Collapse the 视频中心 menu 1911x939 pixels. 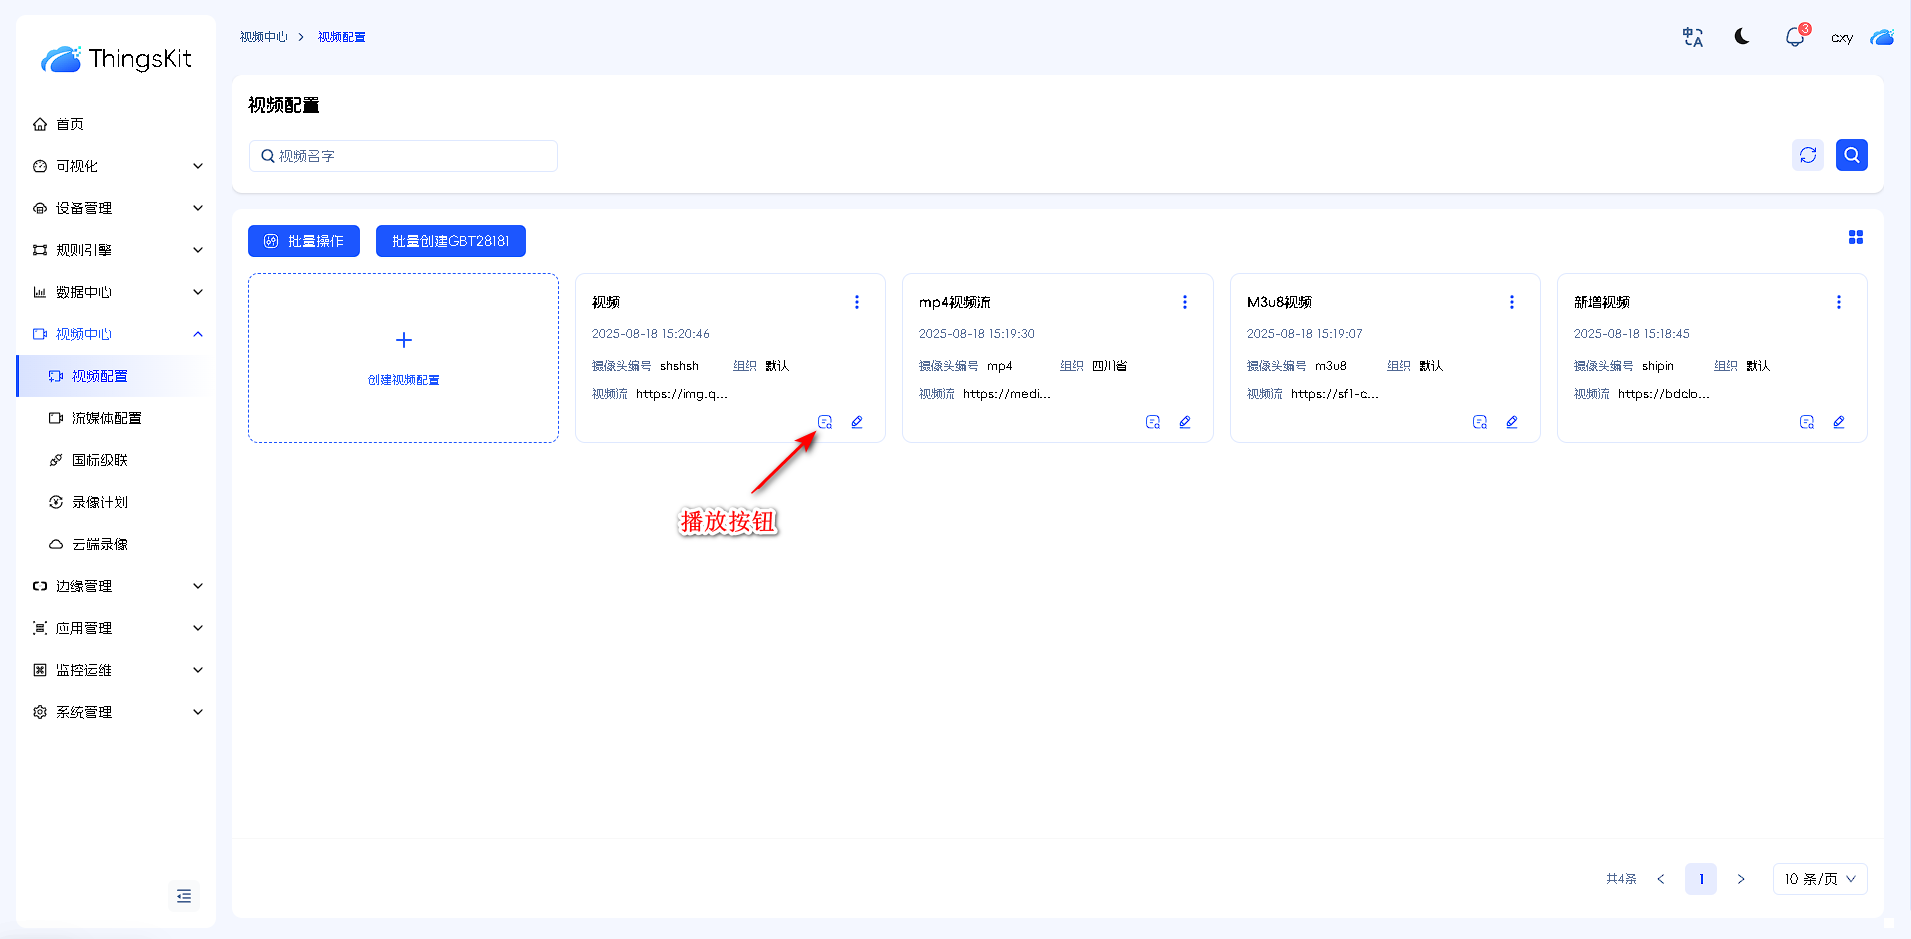[117, 334]
